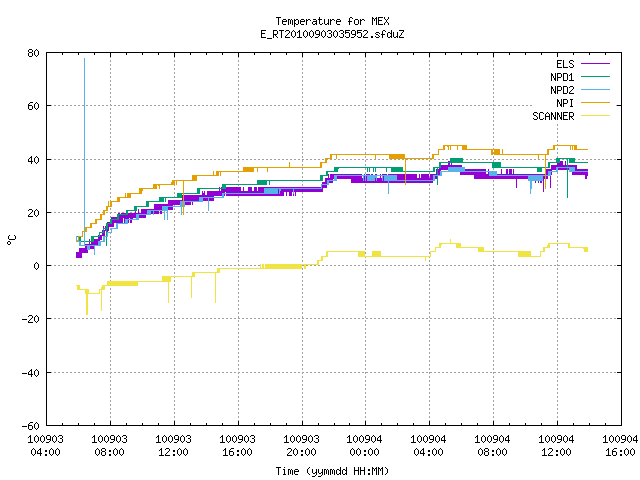640x480 pixels.
Task: Select the ELS legend label
Action: (565, 64)
